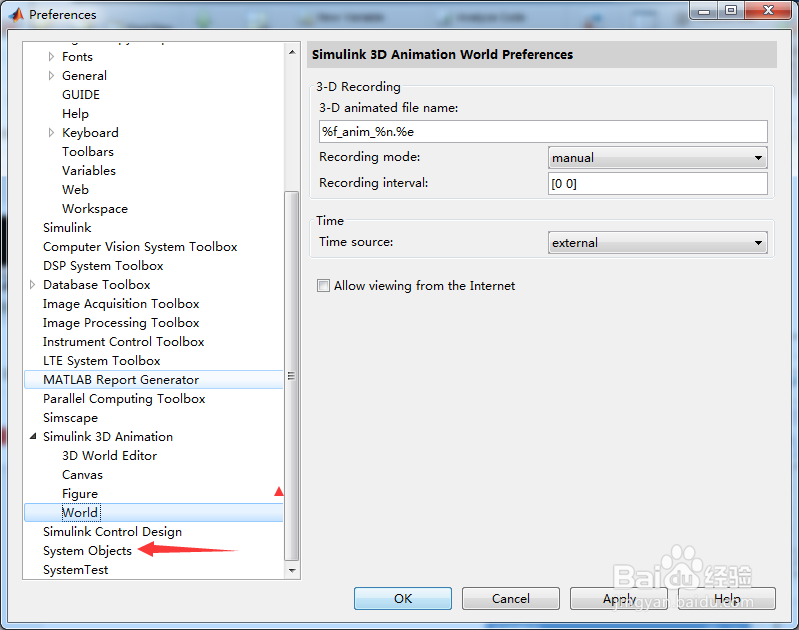Select Workspace preferences
The height and width of the screenshot is (630, 799).
pos(95,208)
